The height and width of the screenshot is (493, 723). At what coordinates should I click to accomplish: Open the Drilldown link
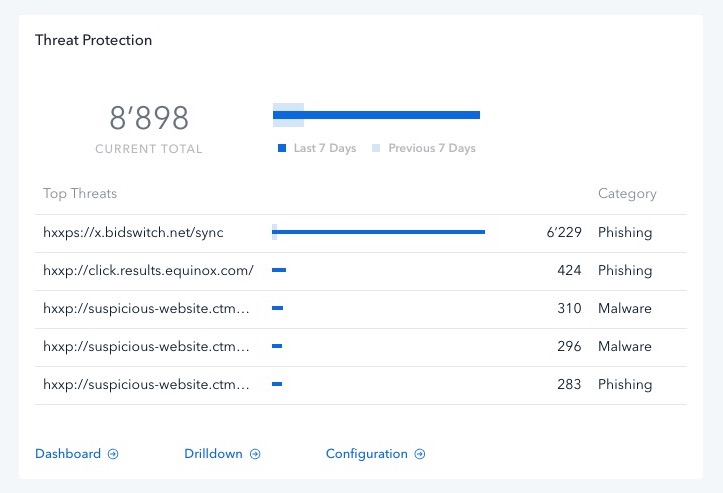tap(213, 454)
